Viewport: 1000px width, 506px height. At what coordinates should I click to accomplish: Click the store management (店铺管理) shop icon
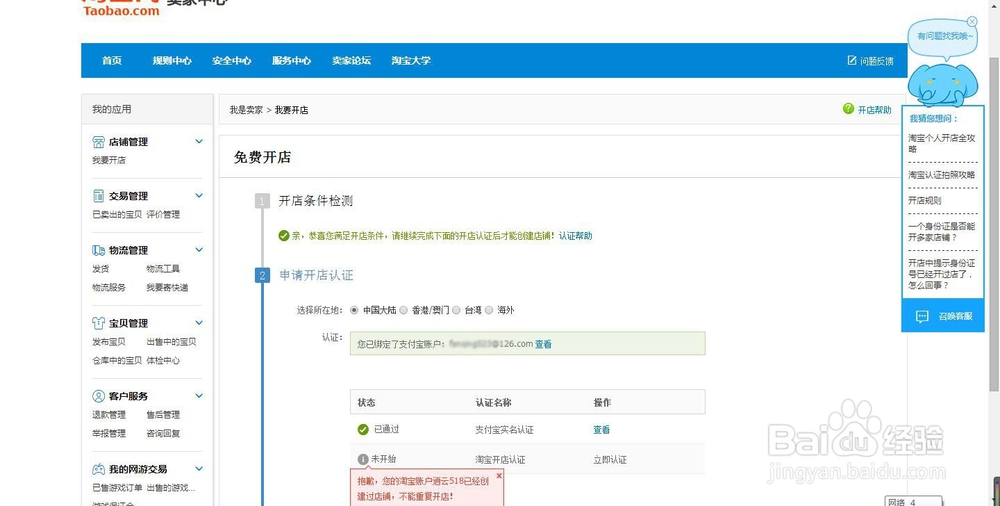[x=98, y=142]
